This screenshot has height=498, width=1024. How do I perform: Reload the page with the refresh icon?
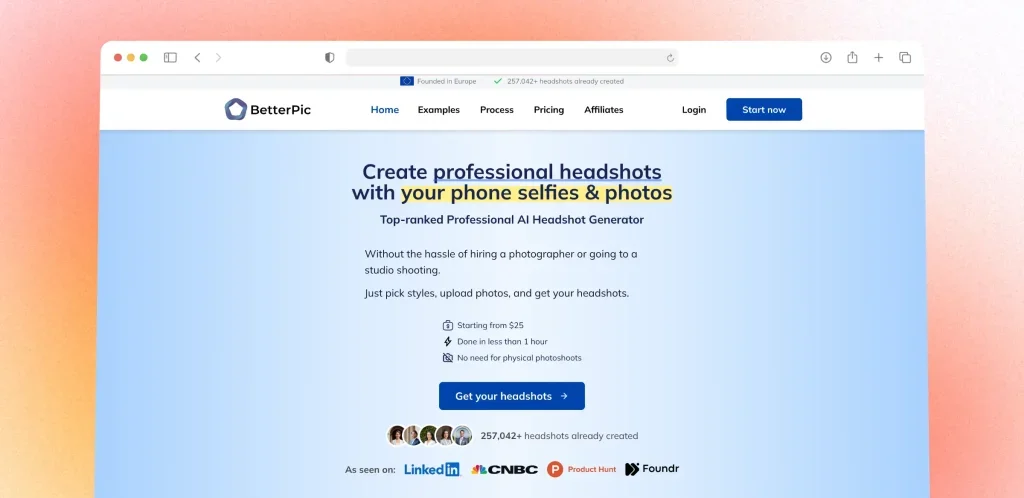(670, 58)
